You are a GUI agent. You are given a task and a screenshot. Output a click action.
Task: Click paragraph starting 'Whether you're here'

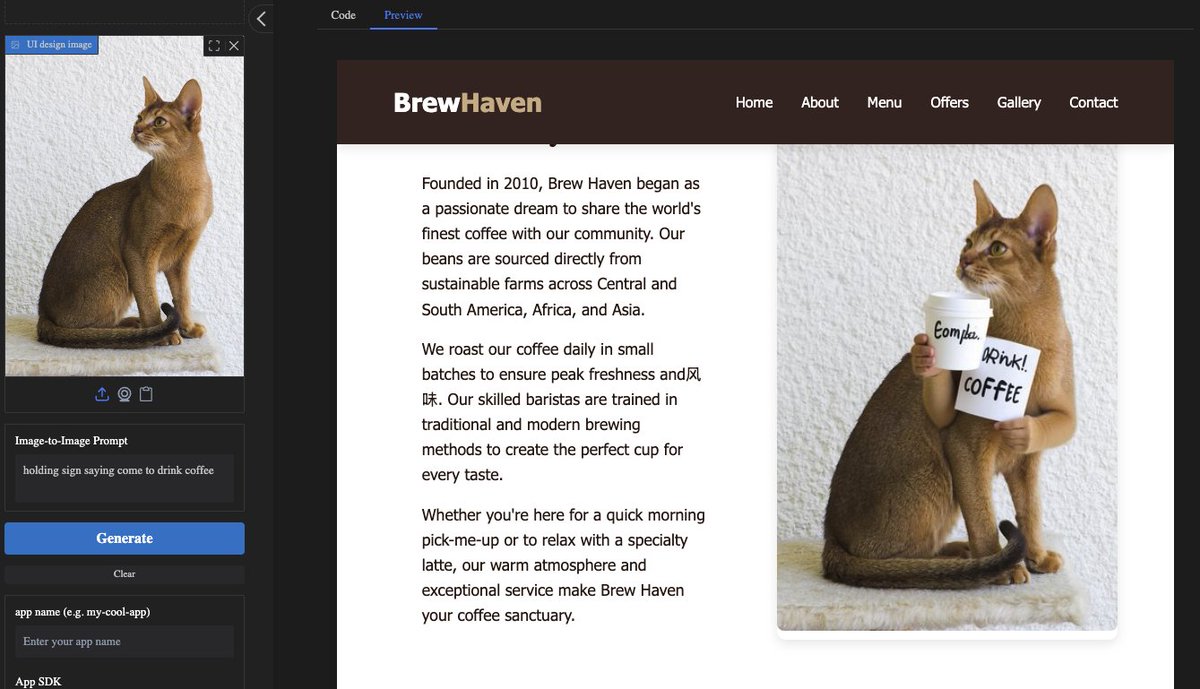point(563,565)
